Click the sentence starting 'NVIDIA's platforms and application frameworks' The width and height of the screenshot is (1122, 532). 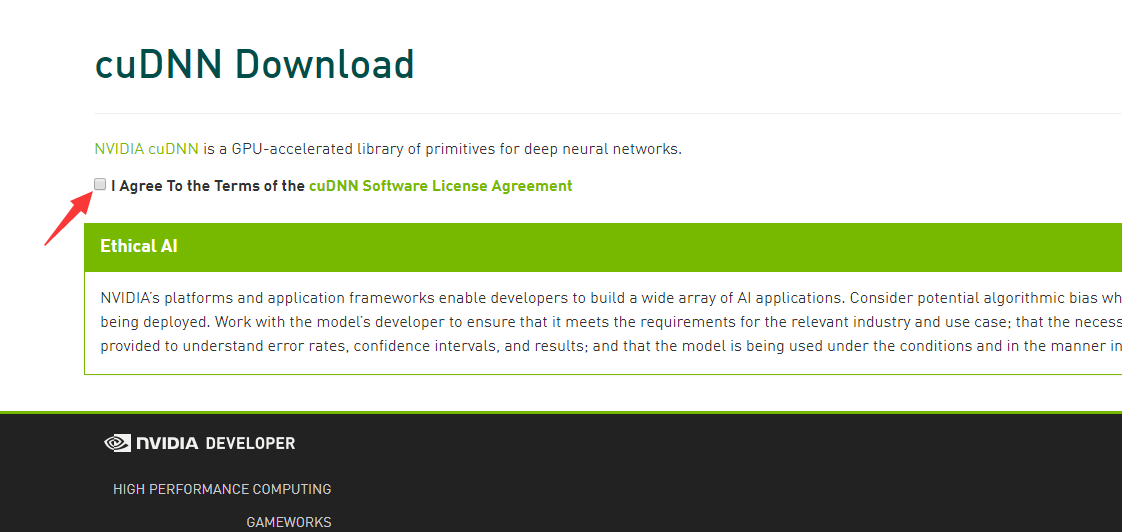[x=611, y=298]
